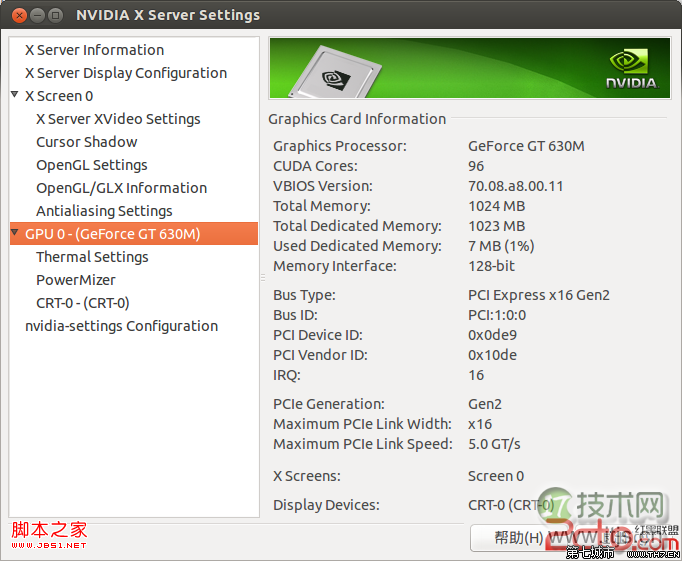
Task: Select Cursor Shadow settings
Action: pyautogui.click(x=87, y=142)
